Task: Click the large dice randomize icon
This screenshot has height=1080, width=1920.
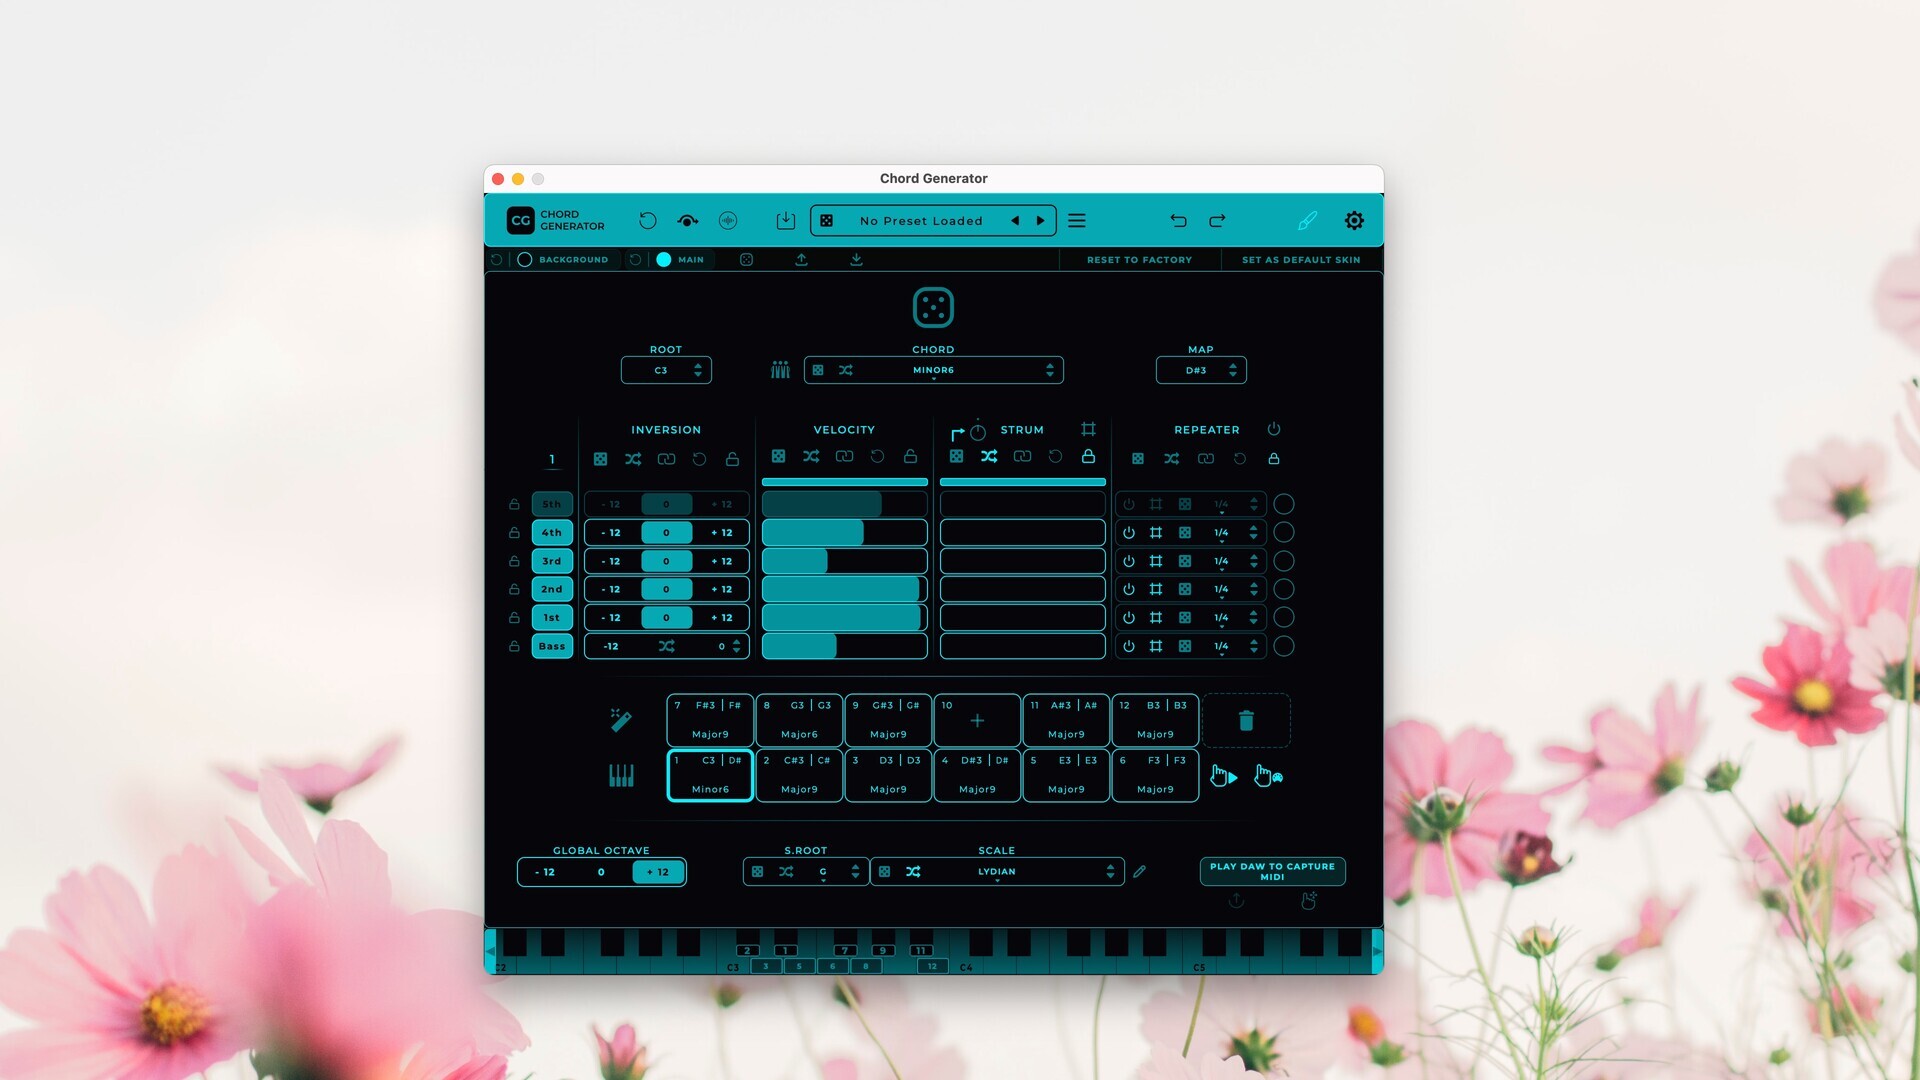Action: pyautogui.click(x=933, y=307)
